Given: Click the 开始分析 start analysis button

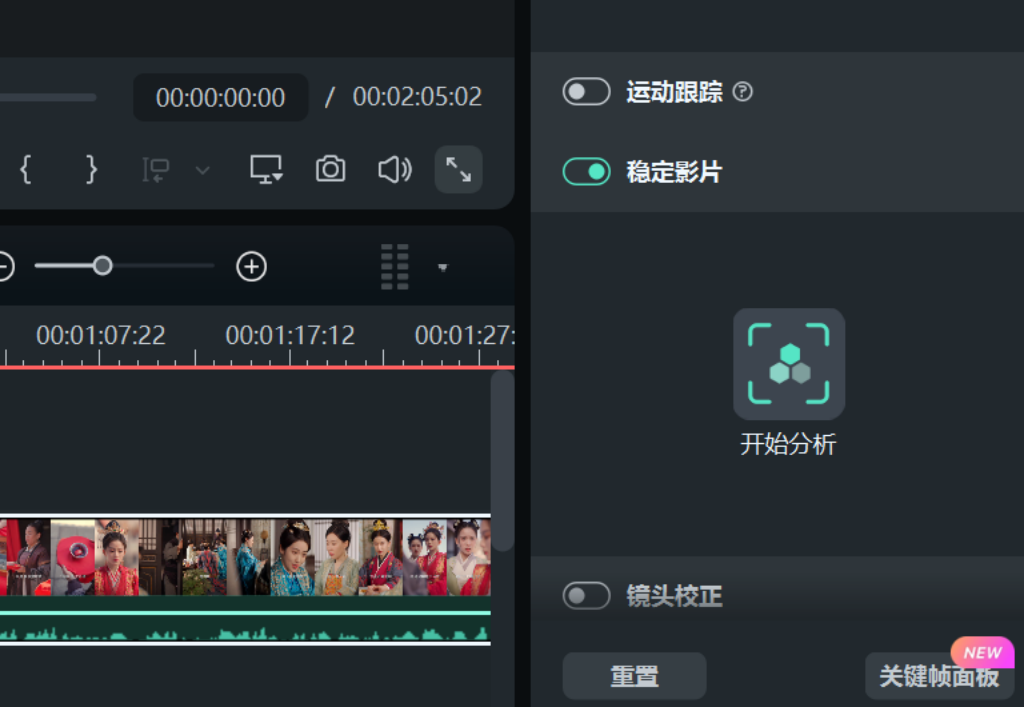Looking at the screenshot, I should click(x=789, y=364).
